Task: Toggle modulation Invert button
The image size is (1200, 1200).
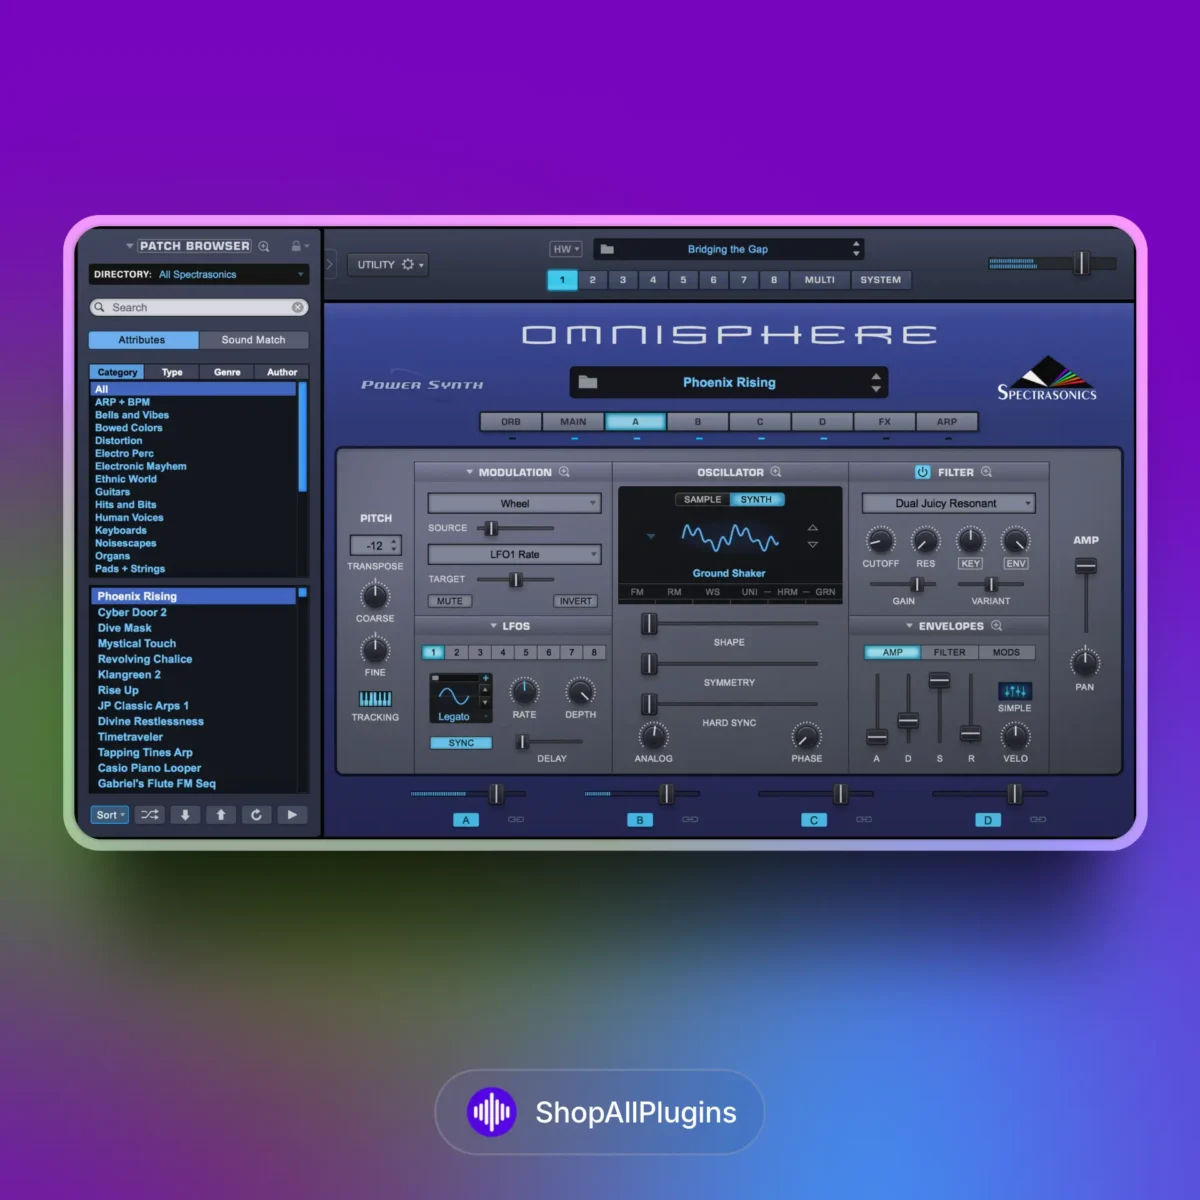Action: (x=576, y=601)
